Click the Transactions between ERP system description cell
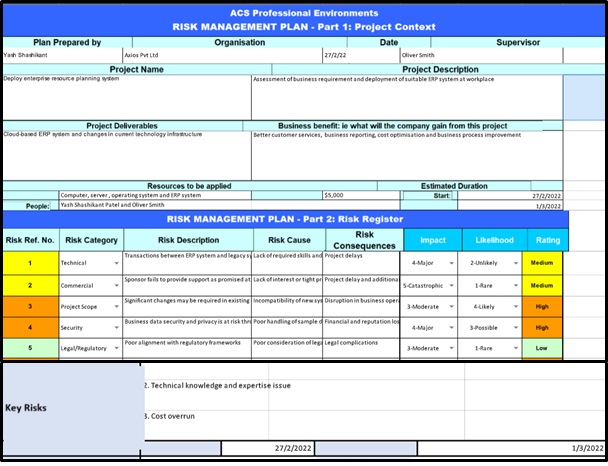 click(187, 263)
